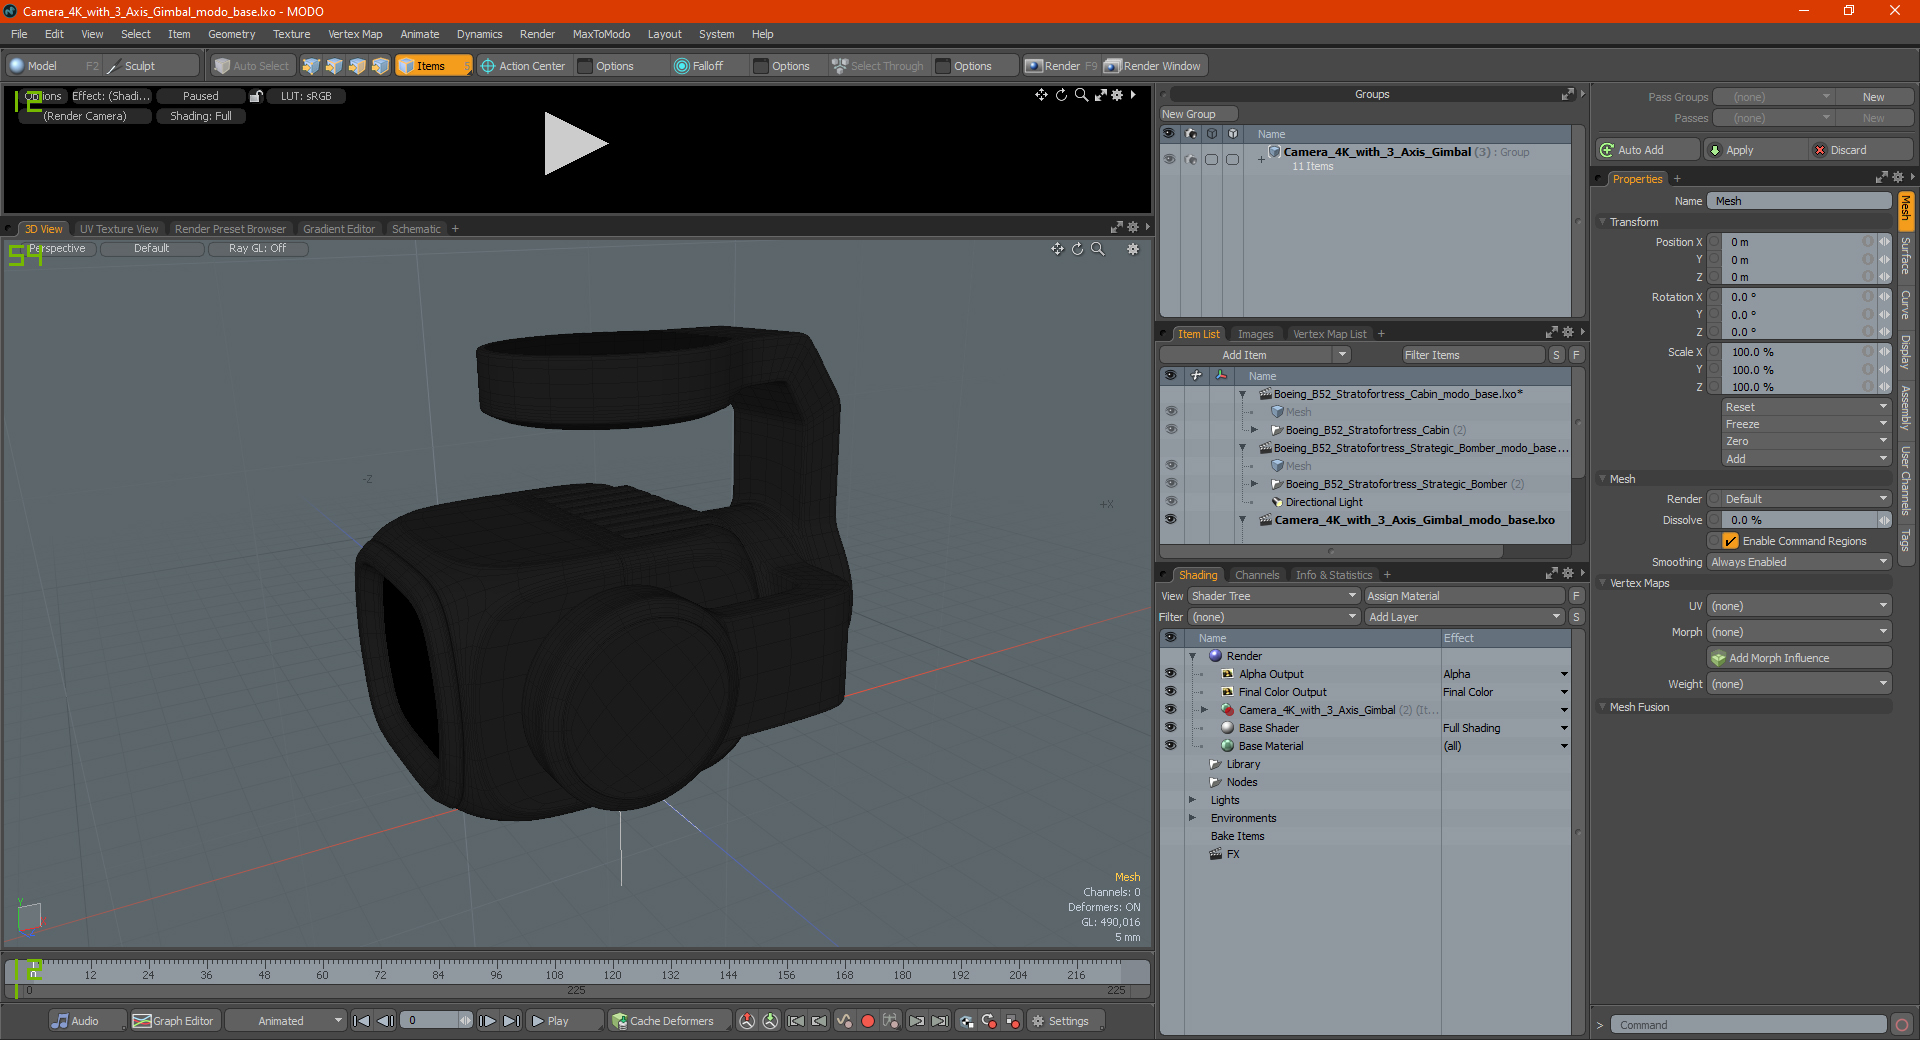Expand the Boeing_B52_Stratofortress_Cabin tree item
Image resolution: width=1920 pixels, height=1040 pixels.
(1254, 430)
